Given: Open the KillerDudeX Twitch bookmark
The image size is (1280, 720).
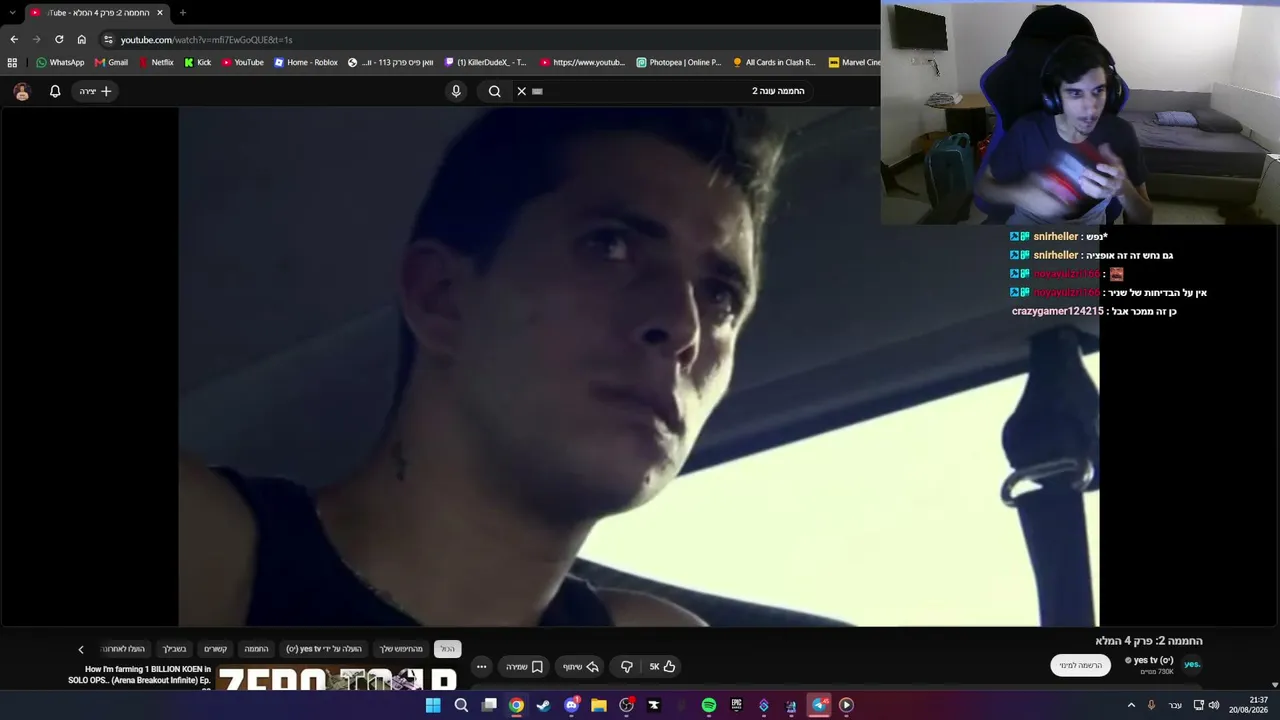Looking at the screenshot, I should click(486, 62).
